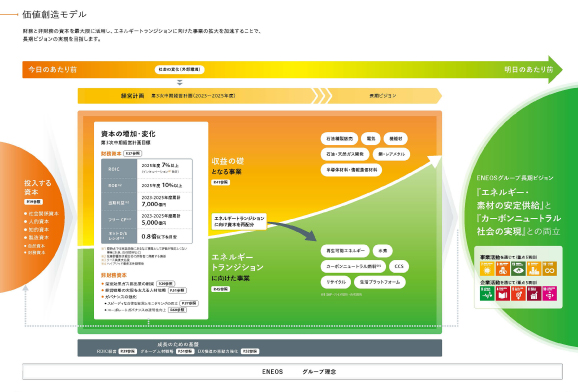This screenshot has width=578, height=392.
Task: Open page reference next to ROIC経営
Action: (x=128, y=351)
